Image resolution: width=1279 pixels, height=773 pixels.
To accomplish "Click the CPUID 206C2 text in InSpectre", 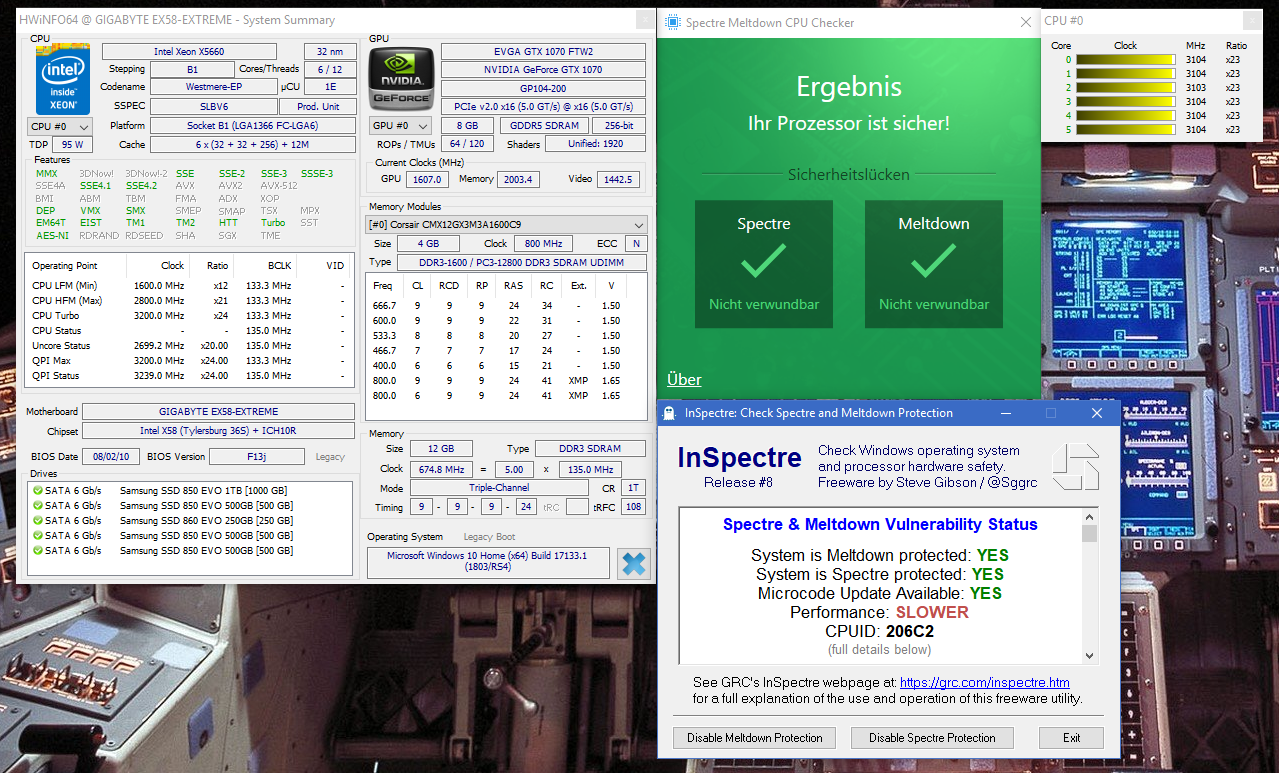I will [880, 631].
